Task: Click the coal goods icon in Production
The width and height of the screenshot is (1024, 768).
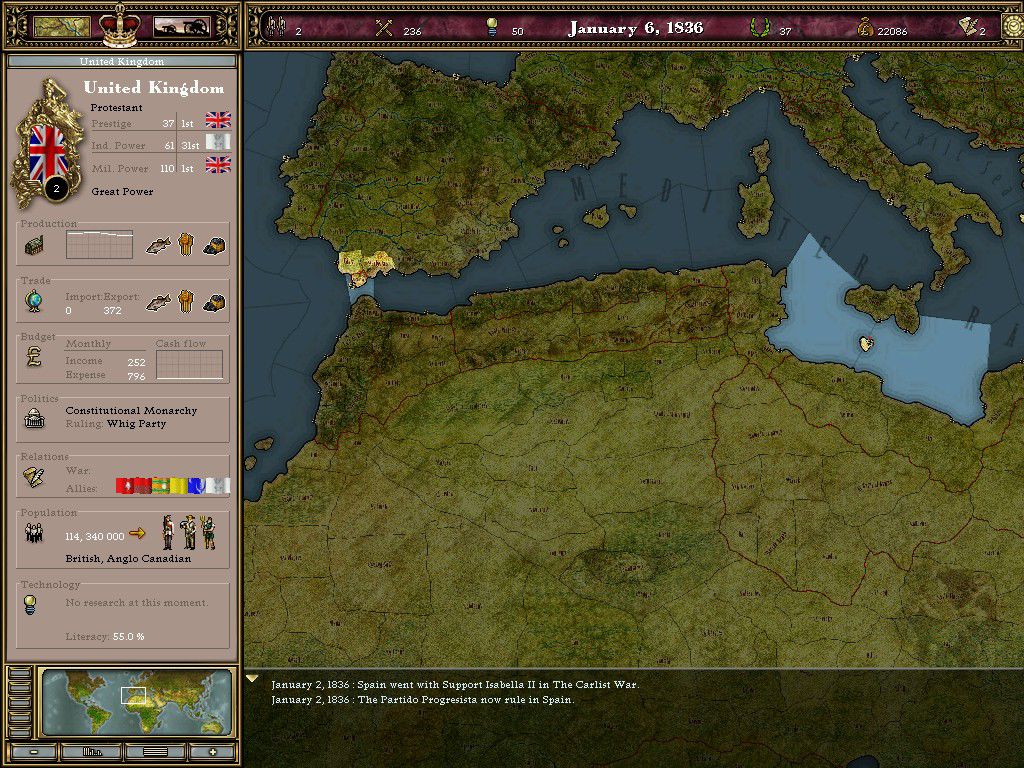Action: click(214, 246)
